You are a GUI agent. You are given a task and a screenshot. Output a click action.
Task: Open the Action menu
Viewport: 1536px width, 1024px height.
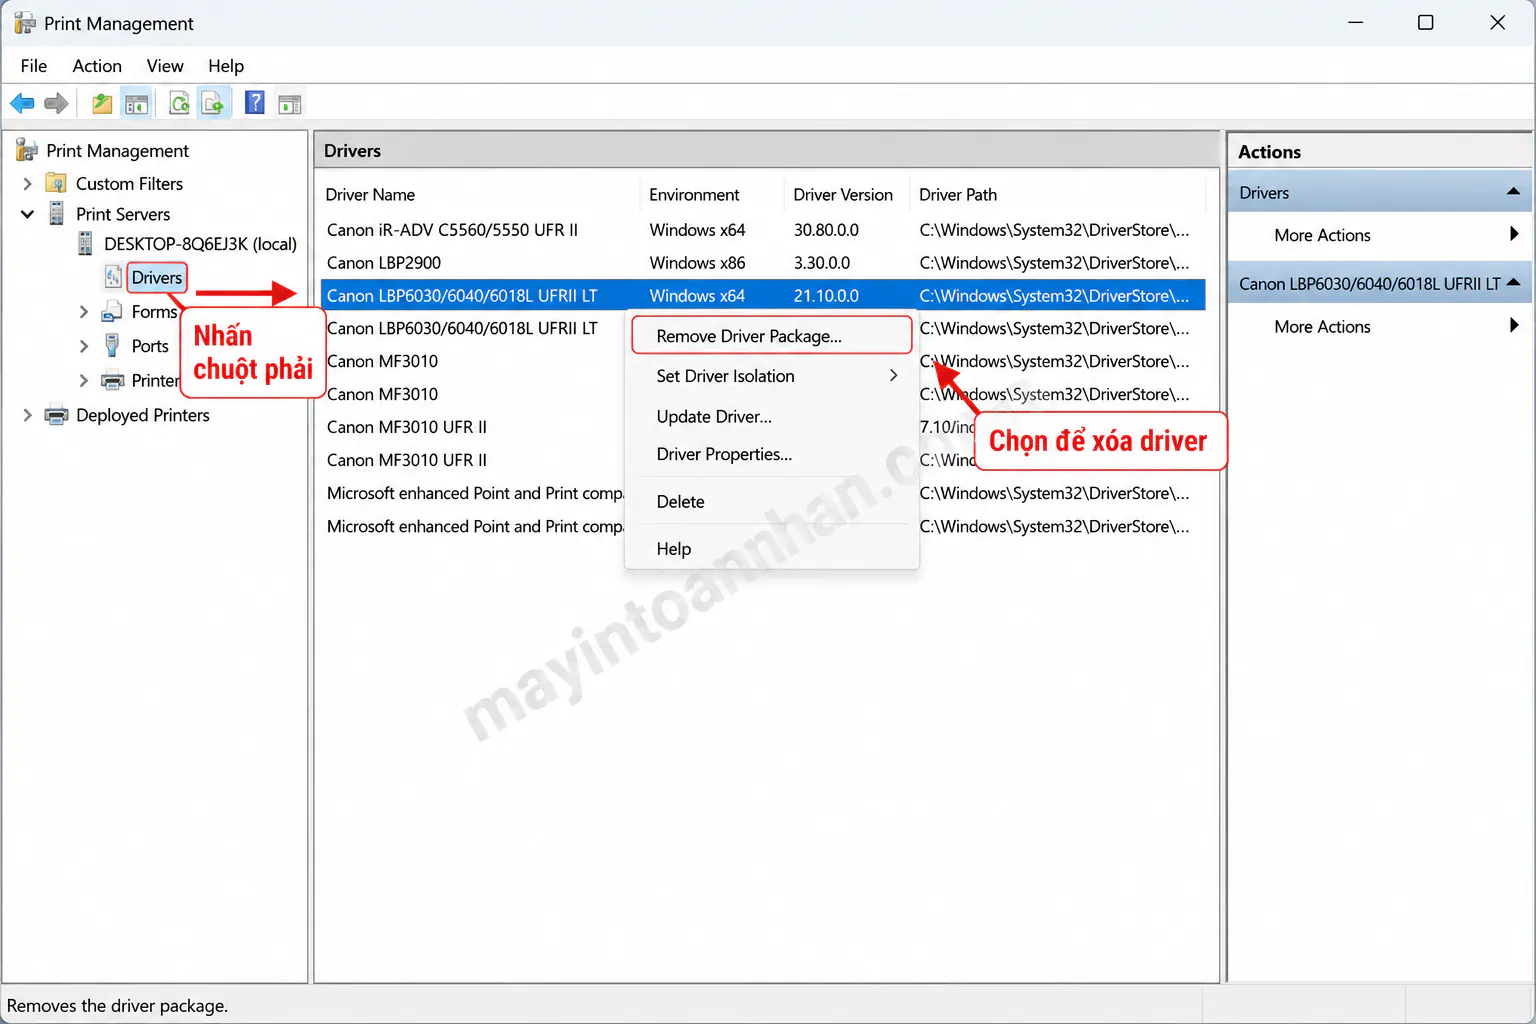click(x=97, y=65)
